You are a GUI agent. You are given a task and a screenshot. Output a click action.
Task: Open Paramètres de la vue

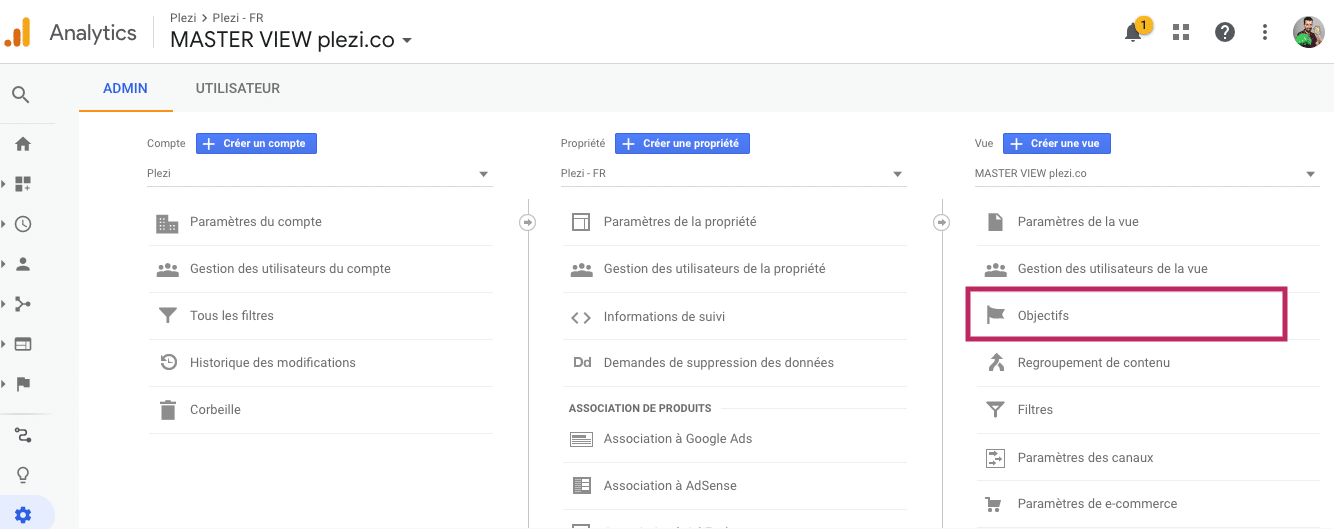click(x=1147, y=222)
